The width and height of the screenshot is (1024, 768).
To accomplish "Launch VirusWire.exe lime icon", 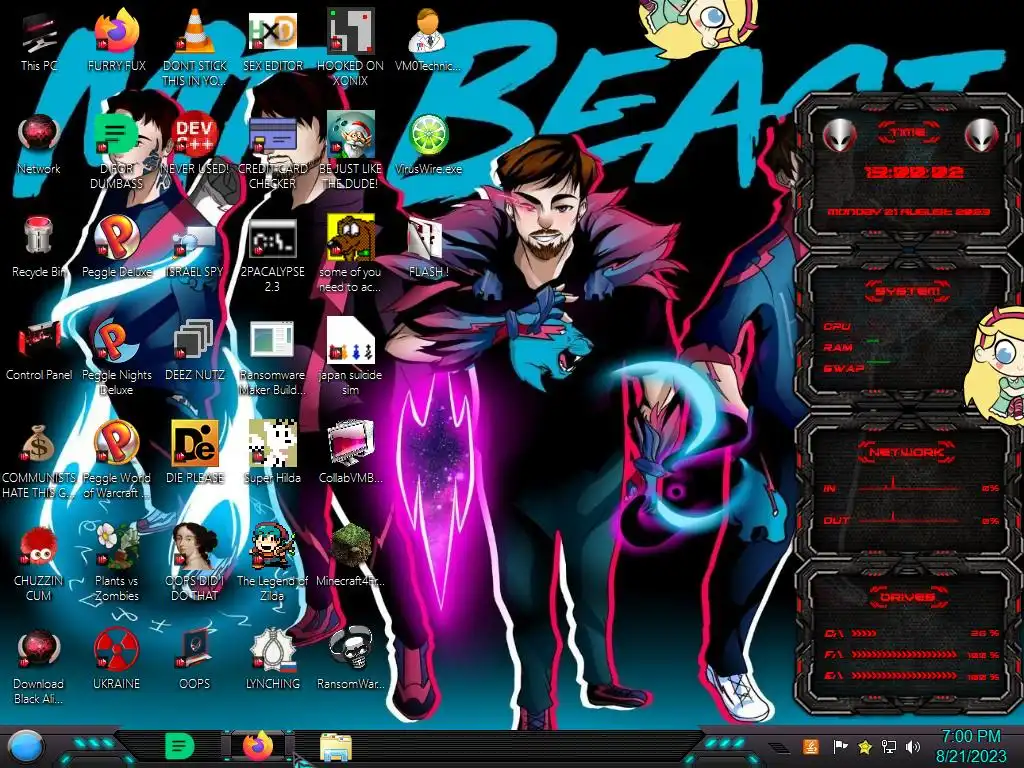I will click(428, 145).
